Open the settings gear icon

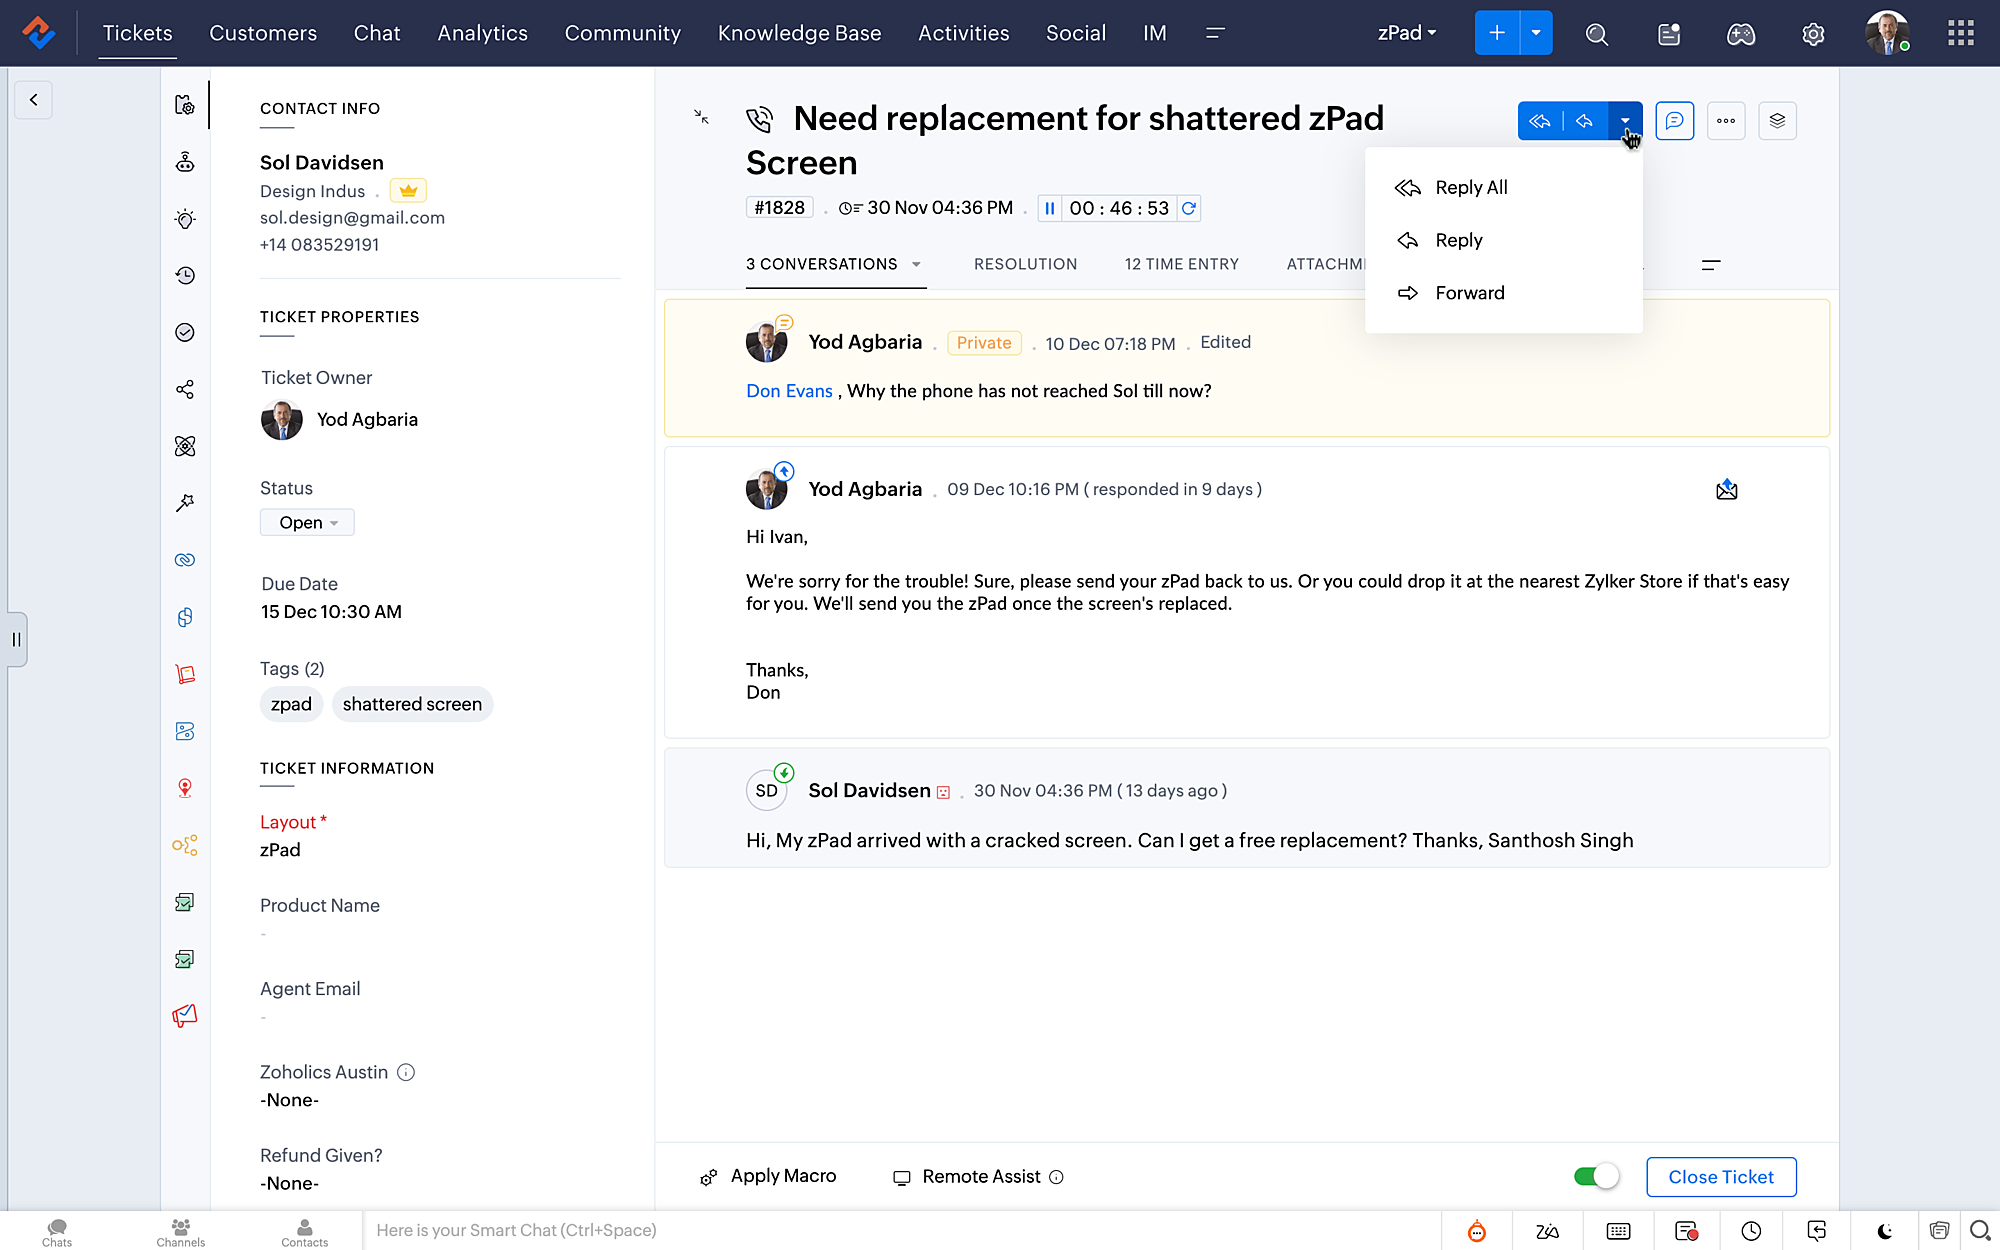point(1813,34)
